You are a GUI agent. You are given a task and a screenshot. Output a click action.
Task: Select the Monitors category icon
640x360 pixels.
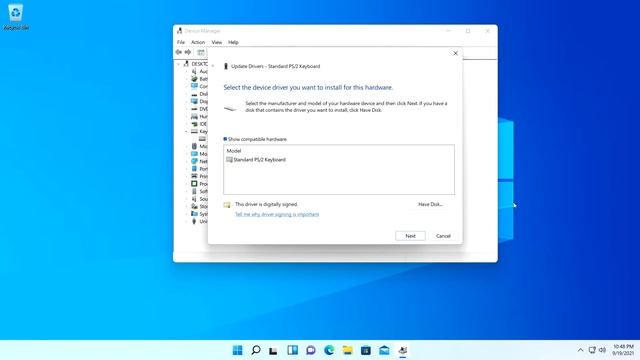[x=194, y=154]
